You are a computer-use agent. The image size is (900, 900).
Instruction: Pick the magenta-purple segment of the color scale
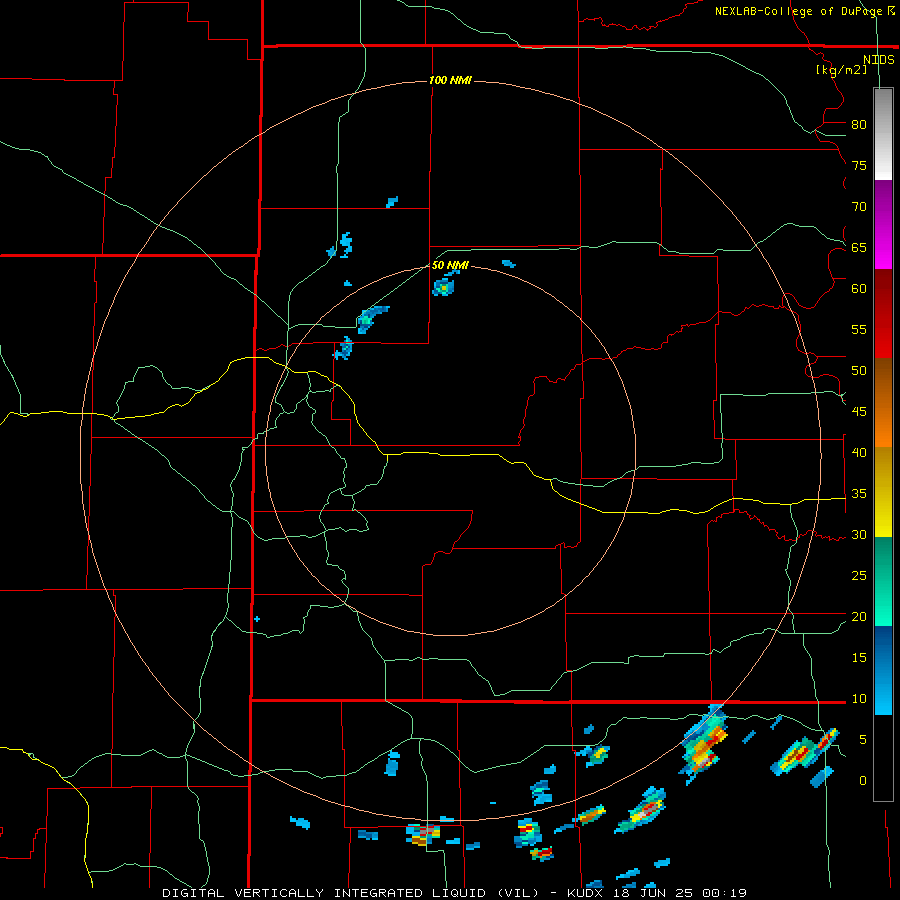click(x=883, y=224)
